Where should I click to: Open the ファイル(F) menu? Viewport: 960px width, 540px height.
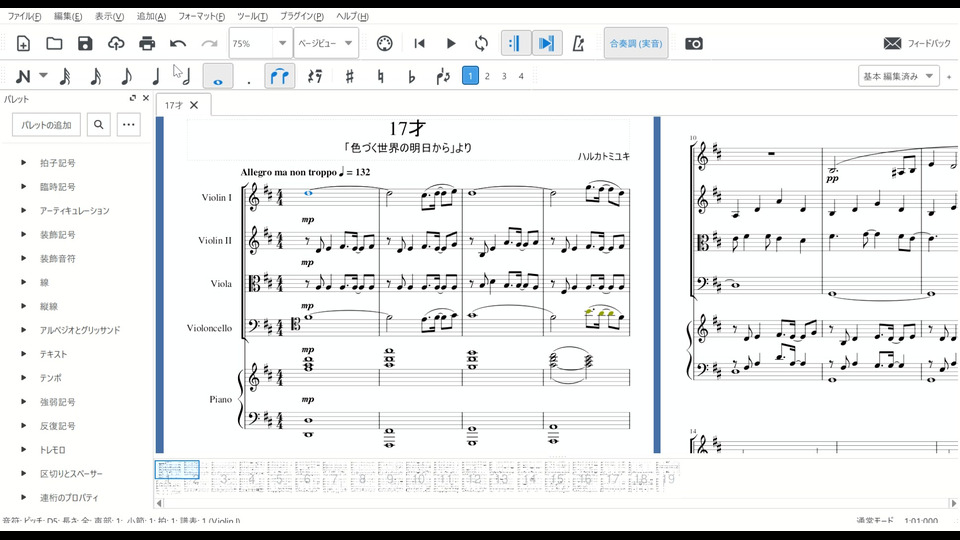24,17
